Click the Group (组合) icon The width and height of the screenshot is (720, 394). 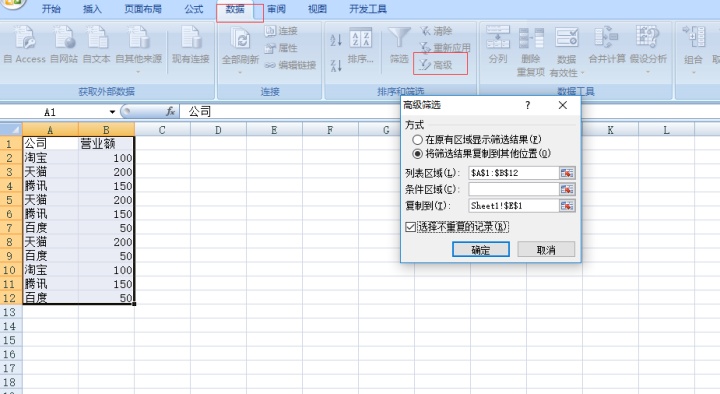pyautogui.click(x=693, y=50)
